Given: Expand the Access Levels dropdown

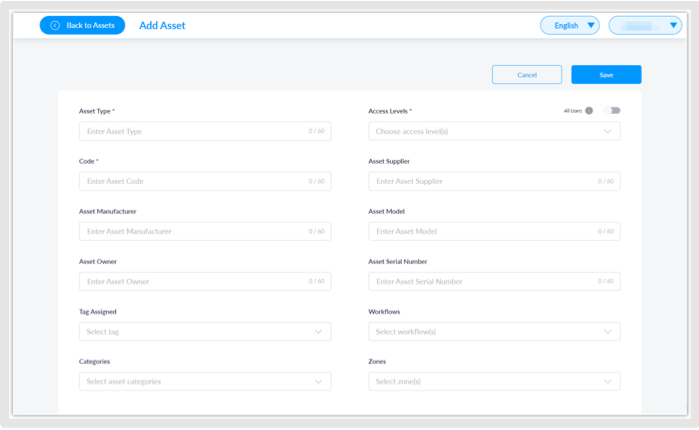Looking at the screenshot, I should [494, 131].
